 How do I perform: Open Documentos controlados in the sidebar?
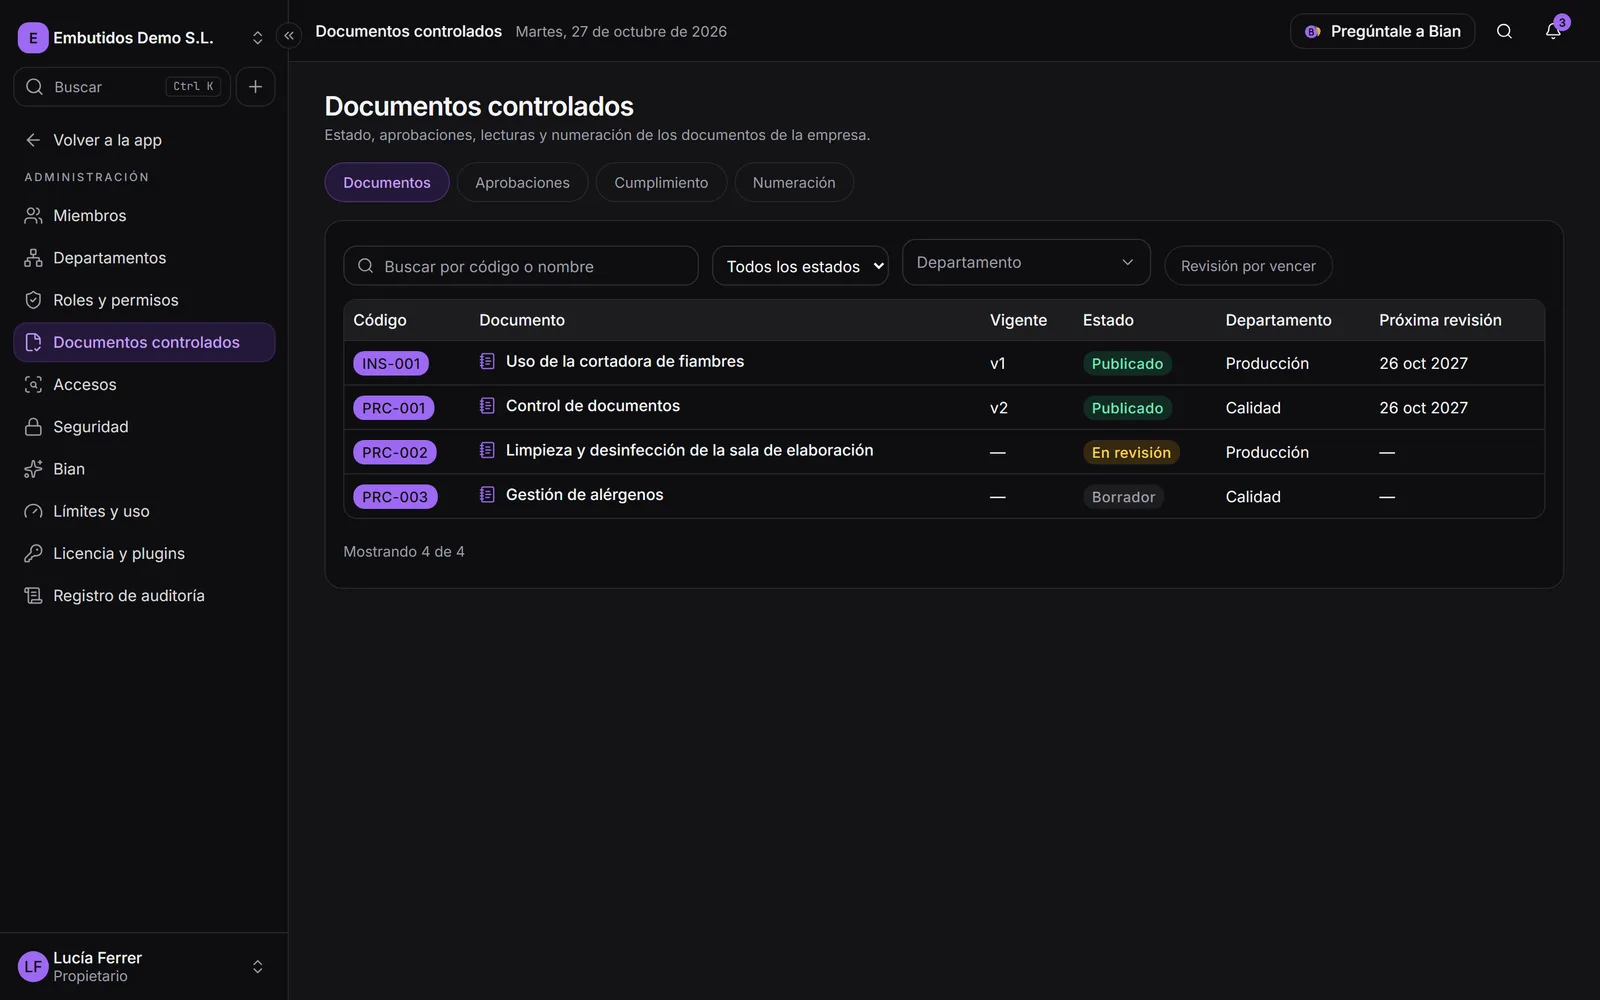[x=144, y=342]
